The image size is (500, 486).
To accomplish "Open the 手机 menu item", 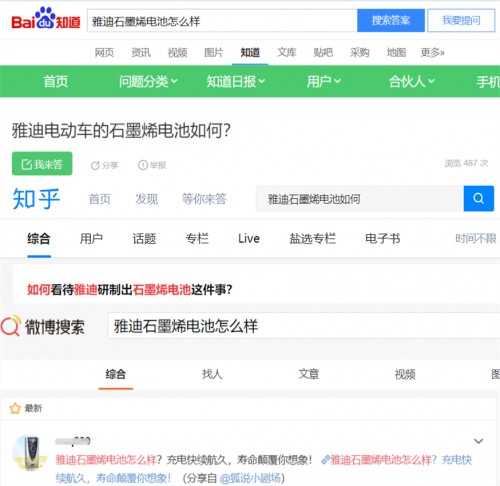I will tap(488, 81).
